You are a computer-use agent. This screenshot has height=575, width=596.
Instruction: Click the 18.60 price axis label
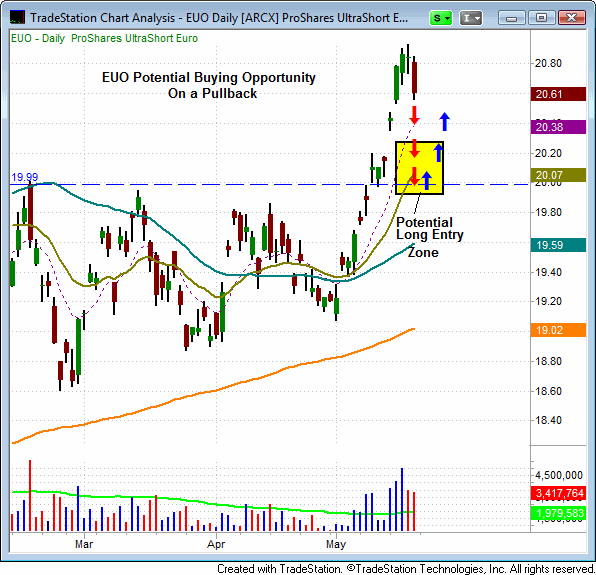pyautogui.click(x=548, y=391)
